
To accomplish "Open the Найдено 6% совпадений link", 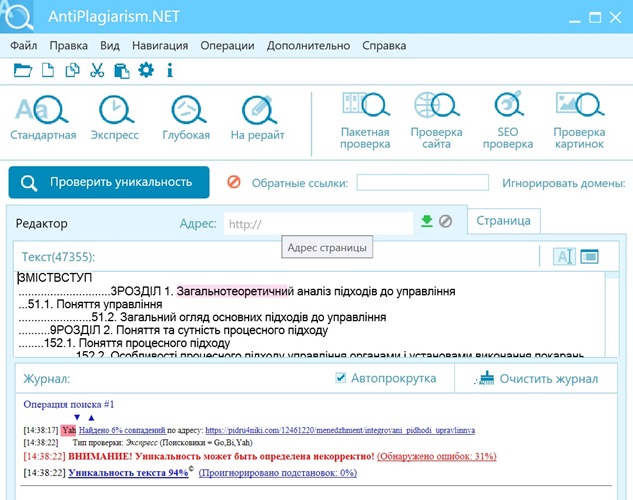I will 122,430.
